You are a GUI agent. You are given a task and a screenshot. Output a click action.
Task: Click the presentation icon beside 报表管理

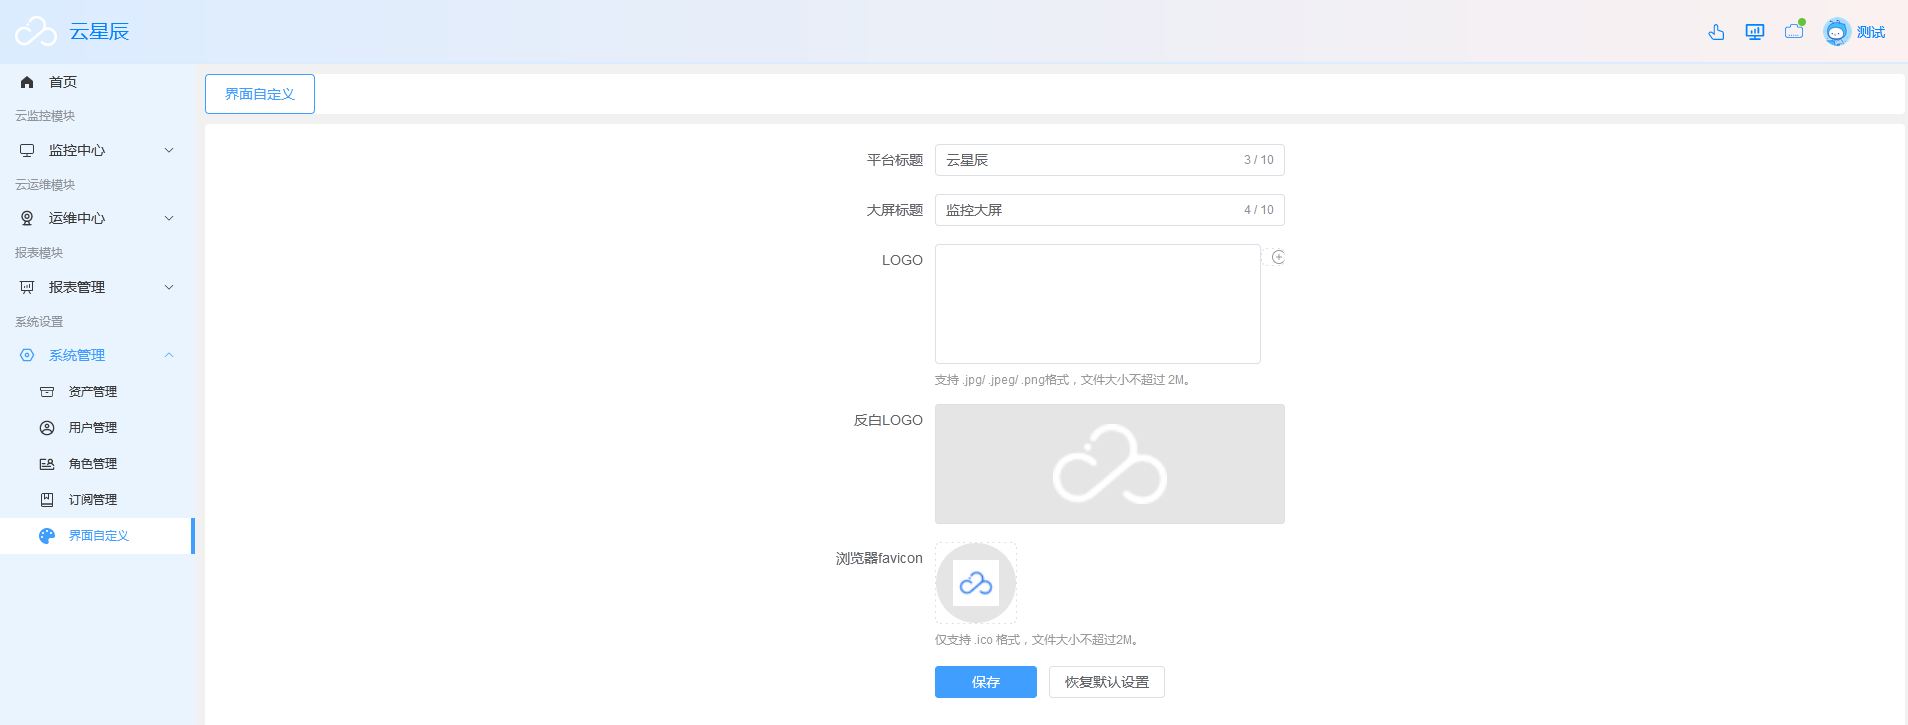tap(27, 287)
